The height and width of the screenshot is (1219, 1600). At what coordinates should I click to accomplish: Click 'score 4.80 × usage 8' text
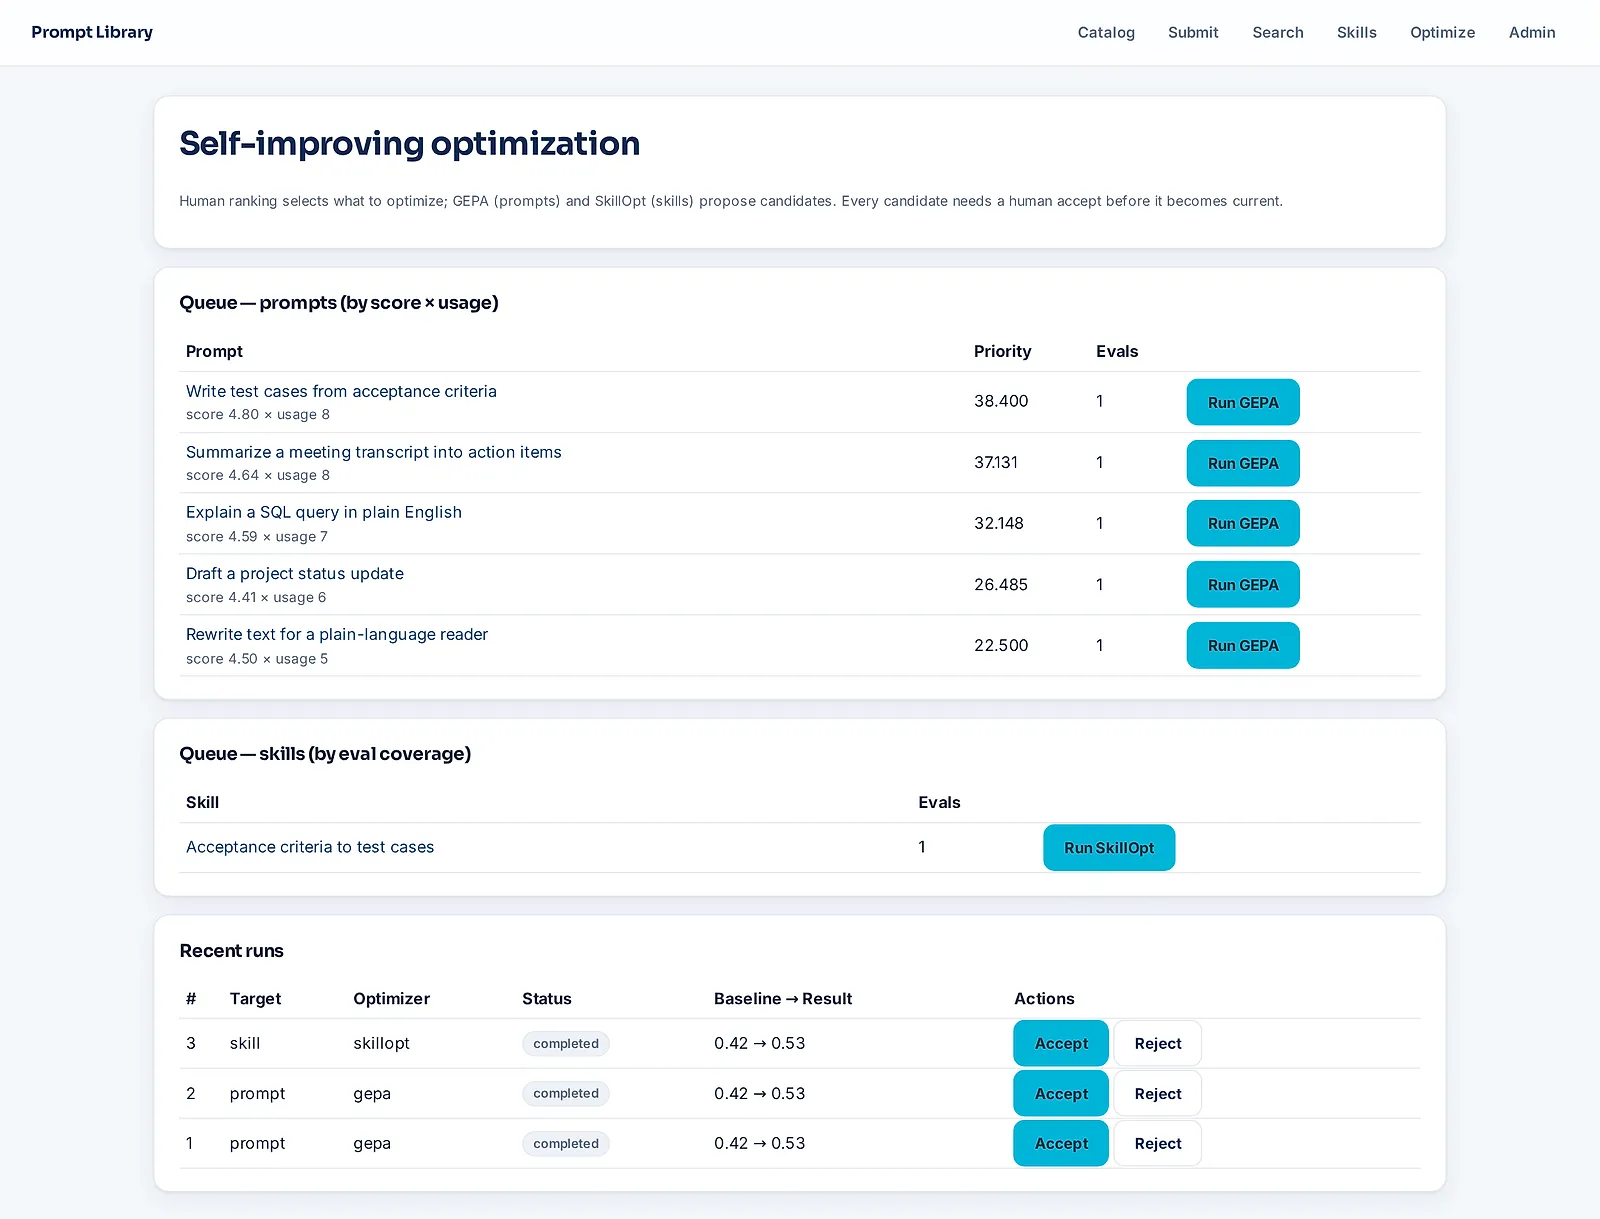258,414
